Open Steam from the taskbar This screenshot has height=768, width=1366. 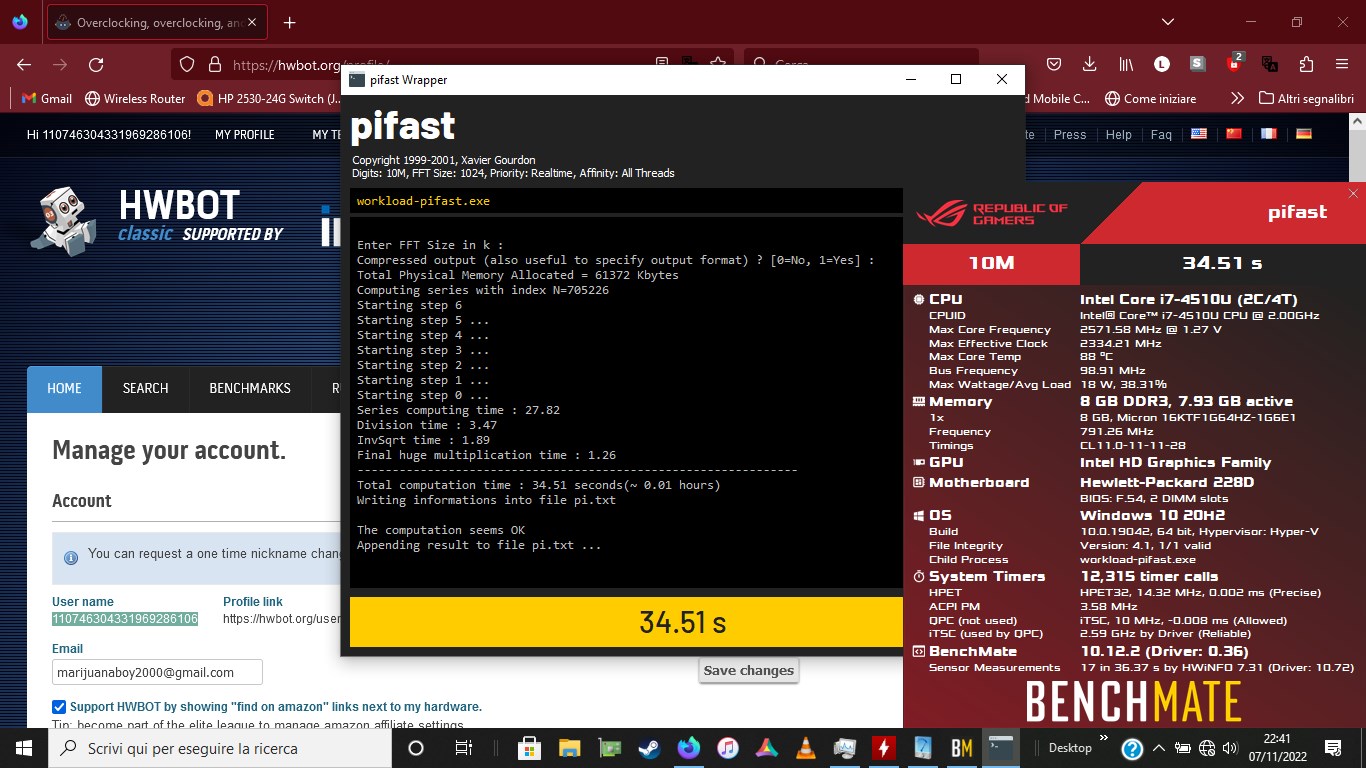[649, 748]
